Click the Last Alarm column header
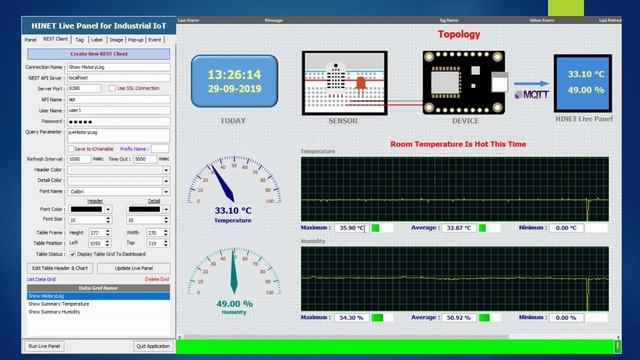Viewport: 640px width, 360px height. click(188, 20)
